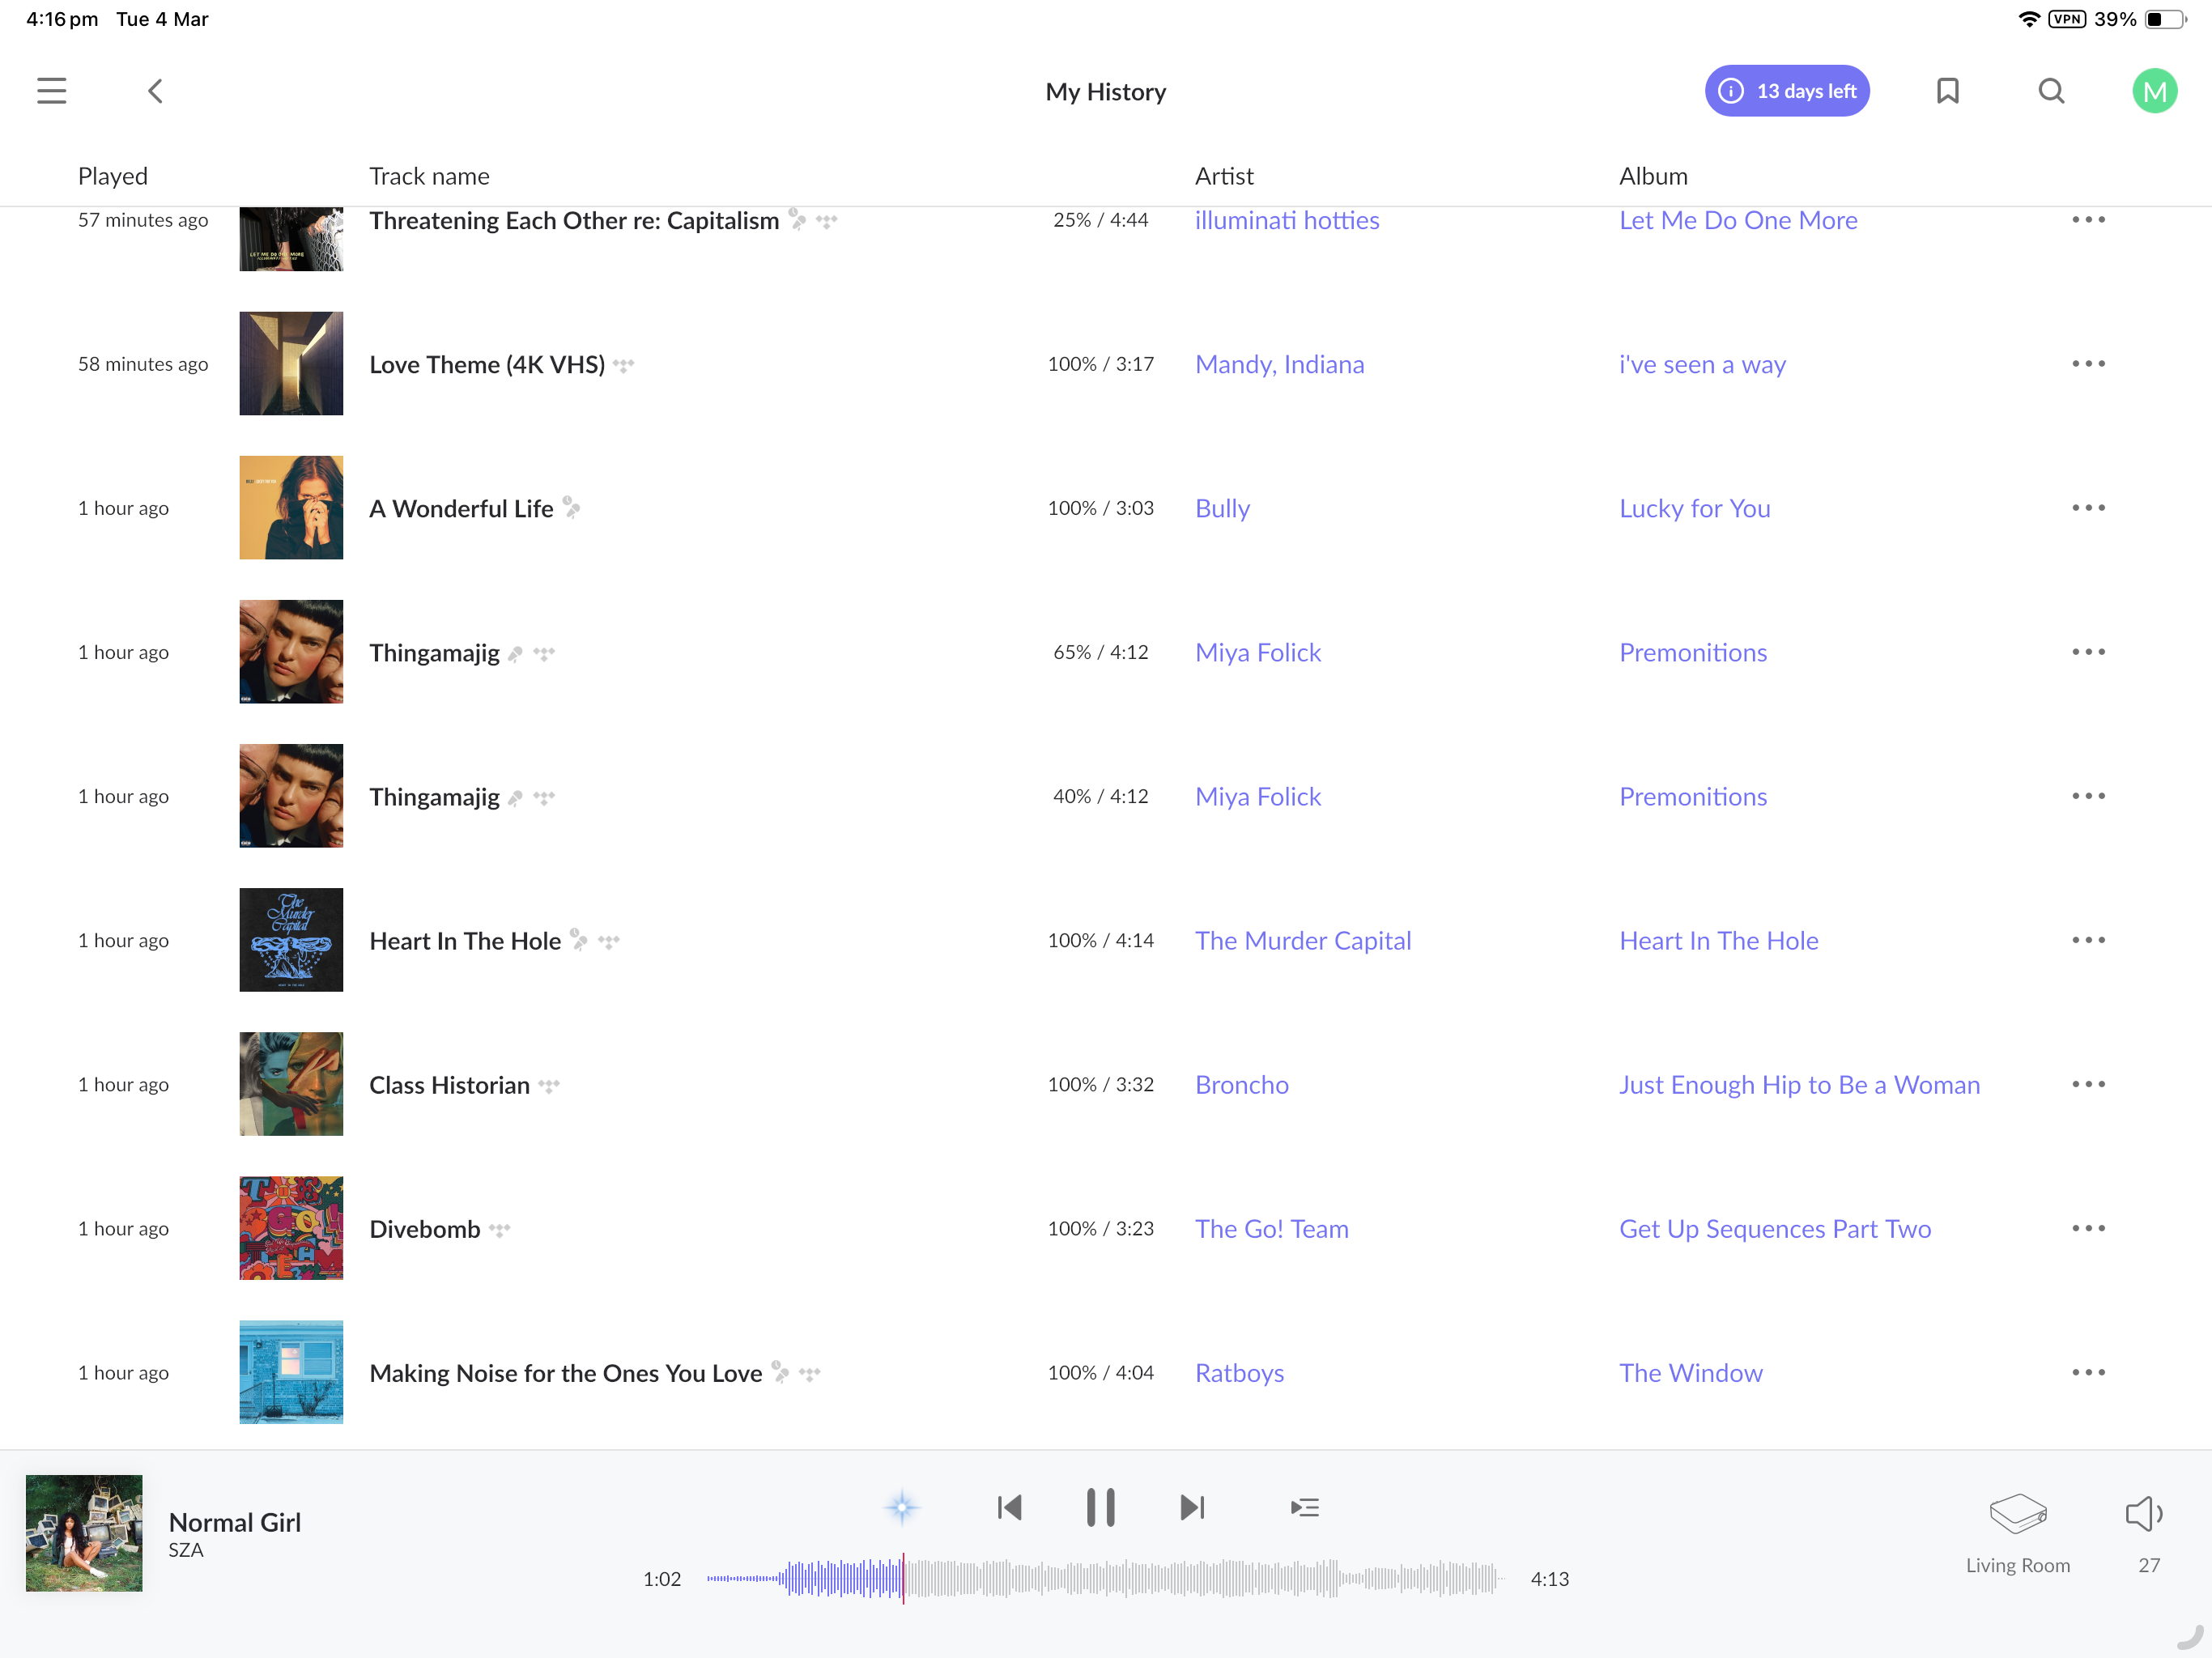The image size is (2212, 1658).
Task: Click Artist column header
Action: point(1224,176)
